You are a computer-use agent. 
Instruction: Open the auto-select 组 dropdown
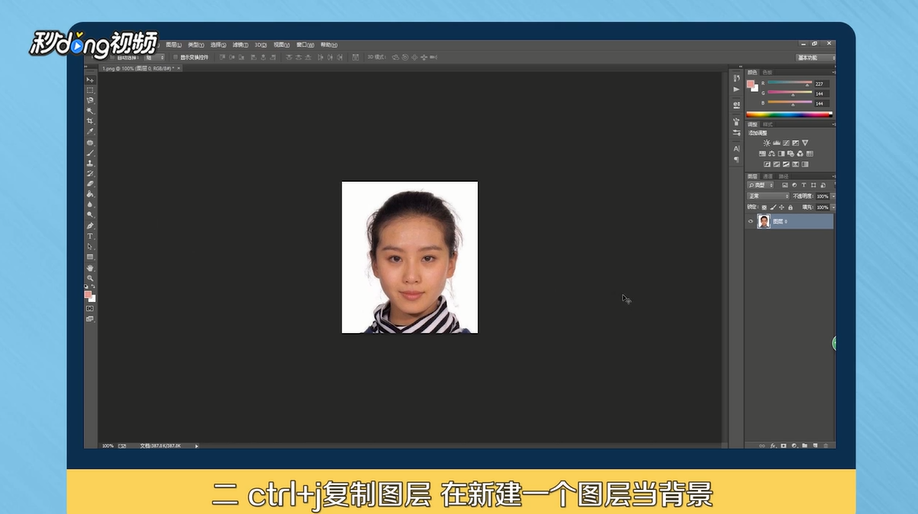pos(155,57)
